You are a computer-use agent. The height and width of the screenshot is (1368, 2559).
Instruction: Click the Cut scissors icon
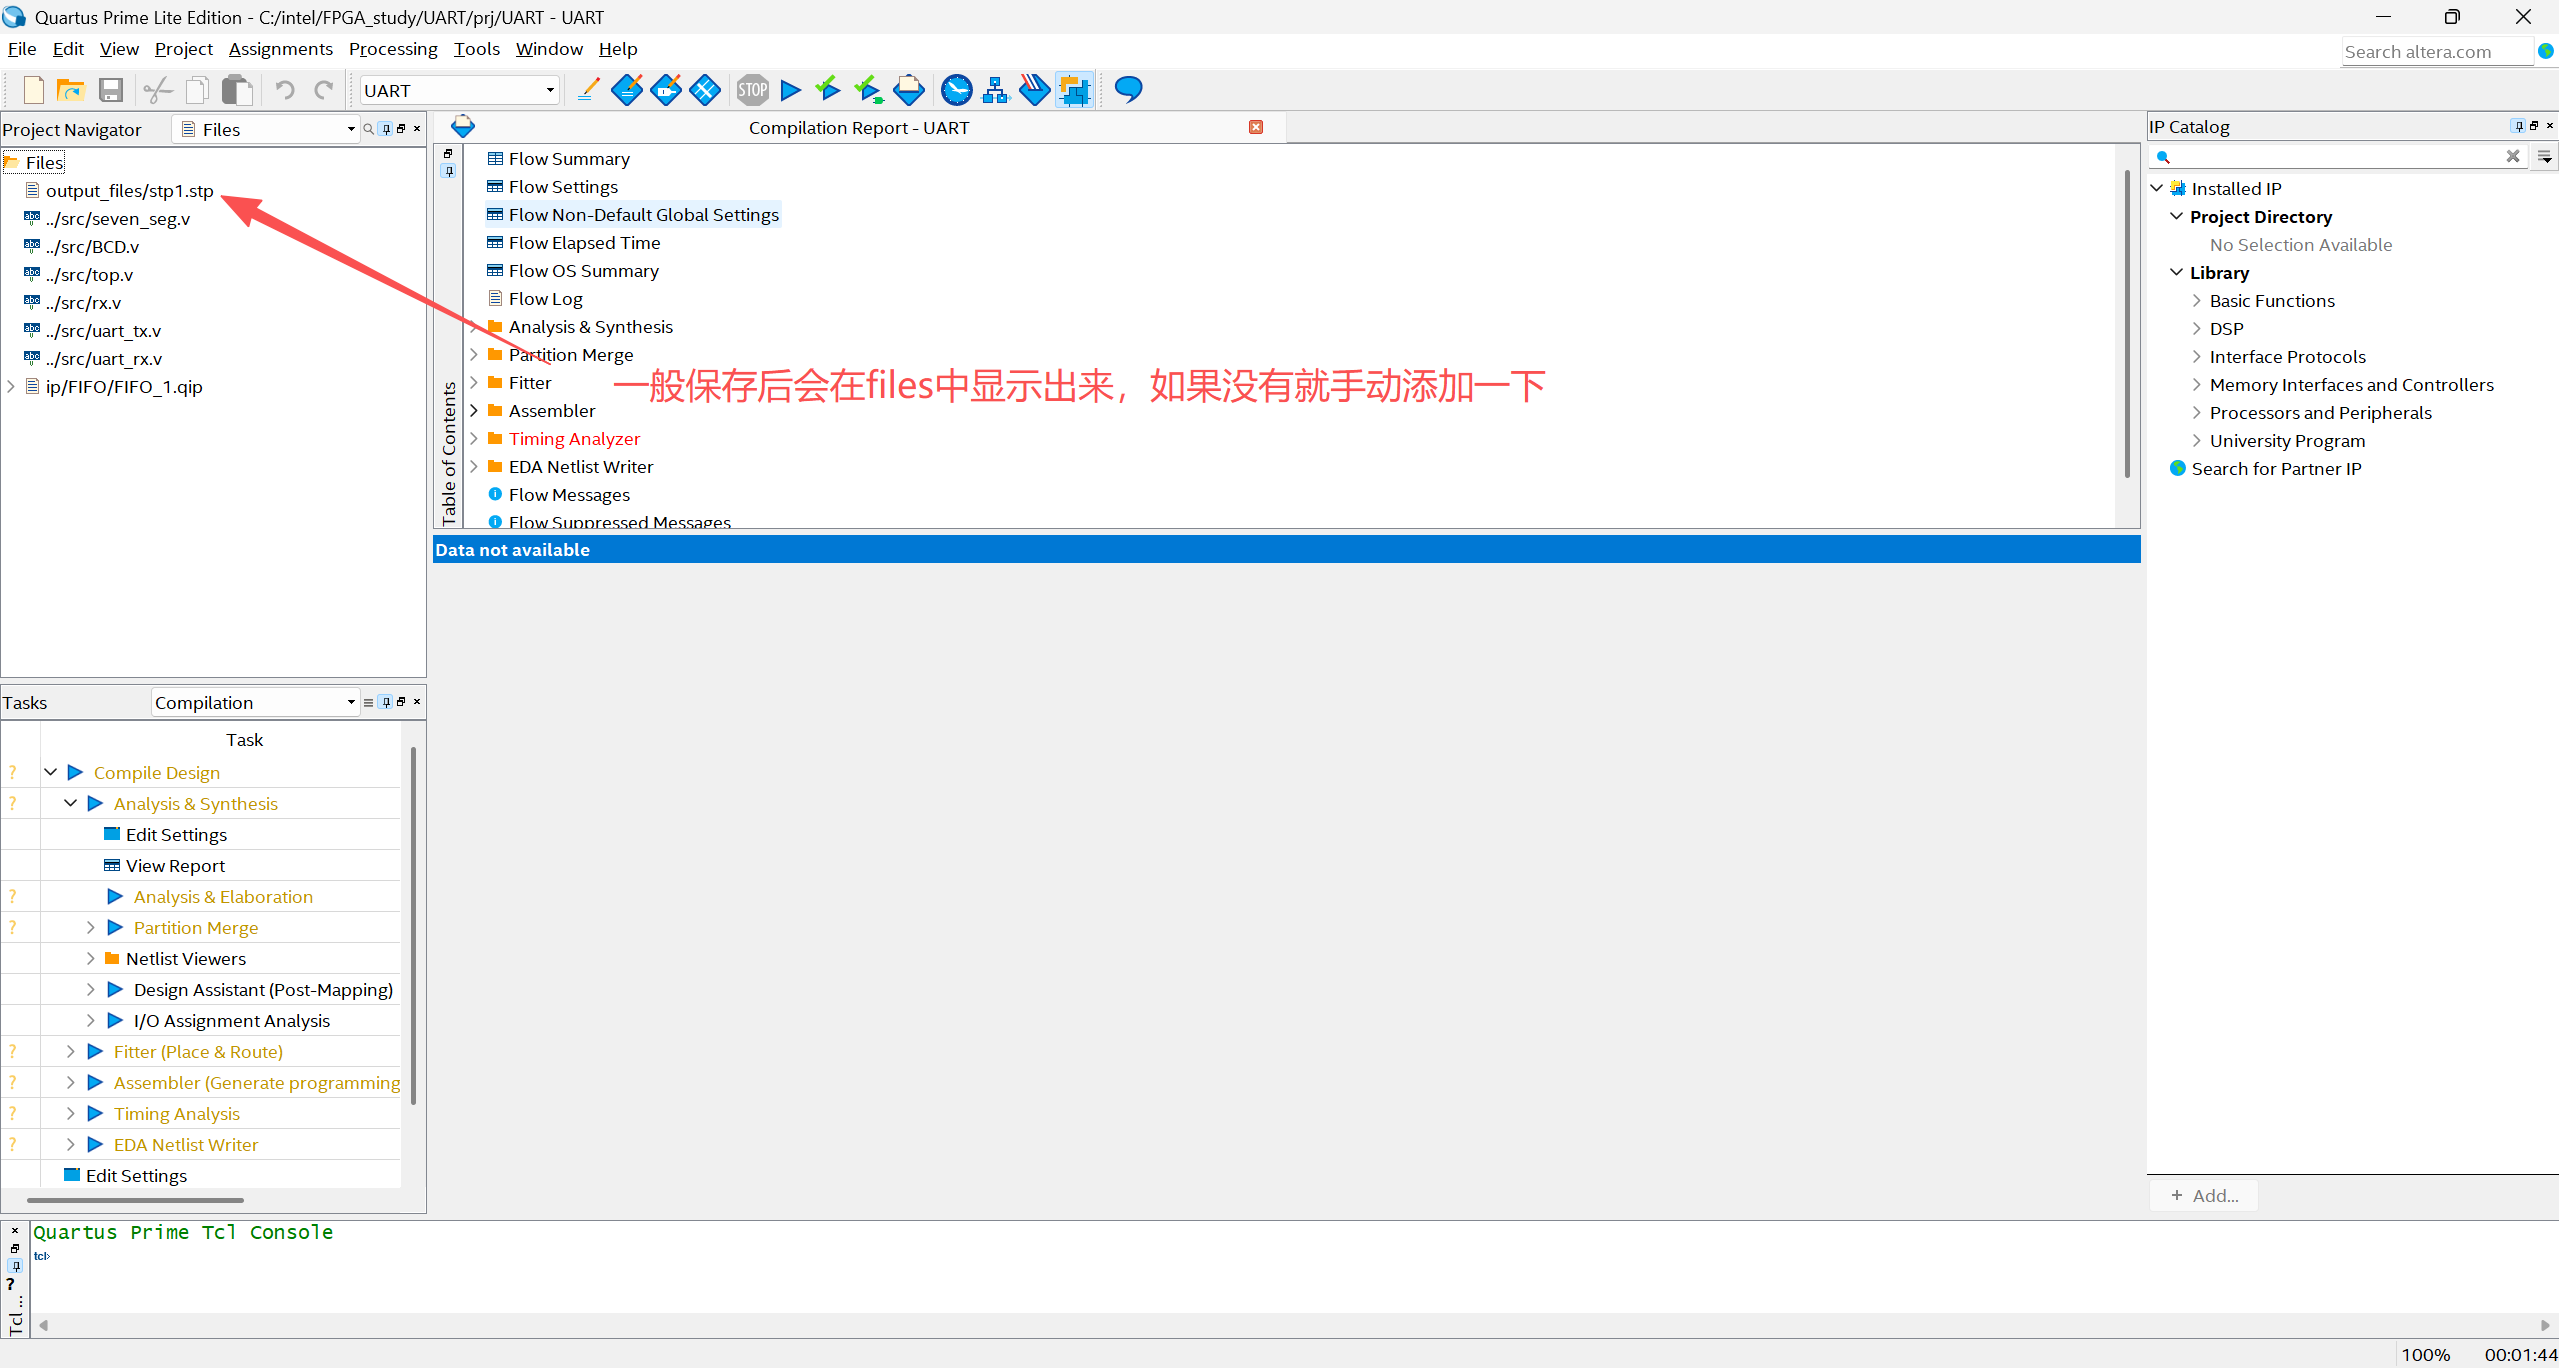(158, 90)
